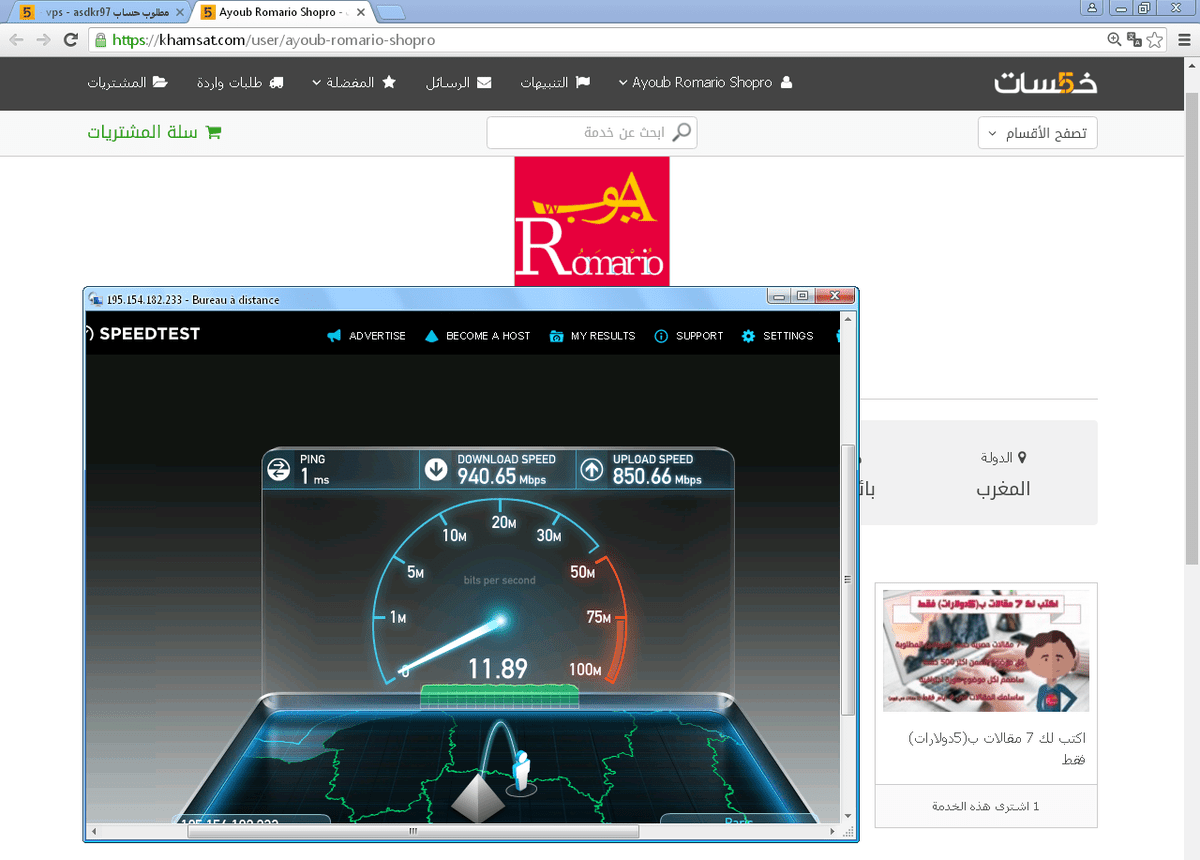Click the translate page icon

pyautogui.click(x=1134, y=40)
